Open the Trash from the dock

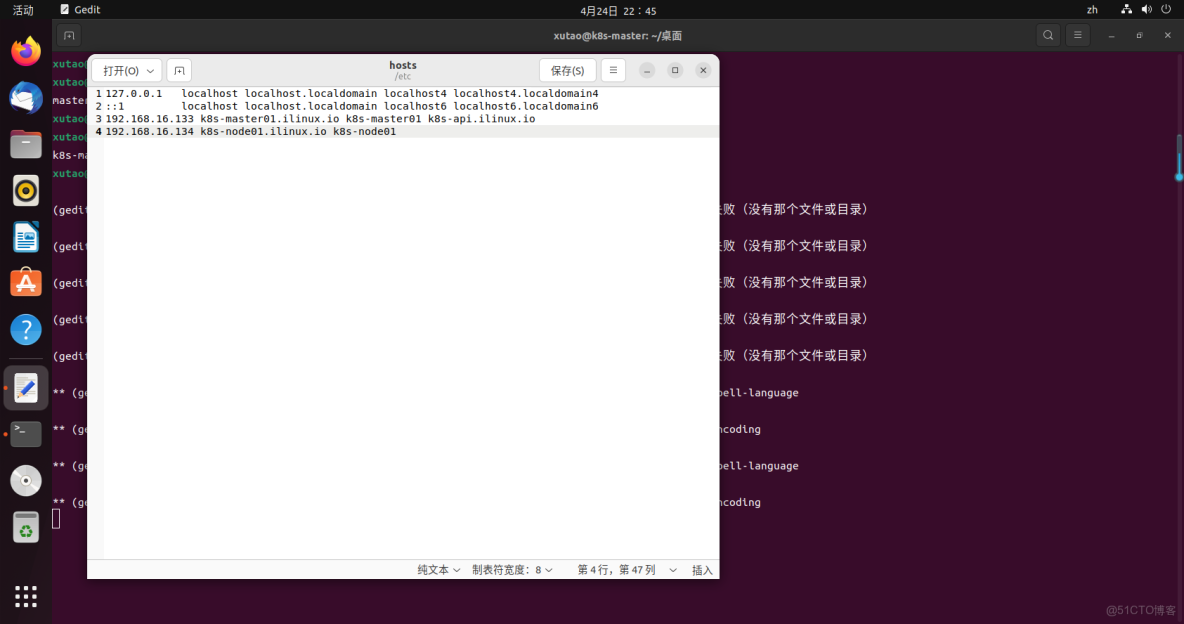click(x=26, y=527)
